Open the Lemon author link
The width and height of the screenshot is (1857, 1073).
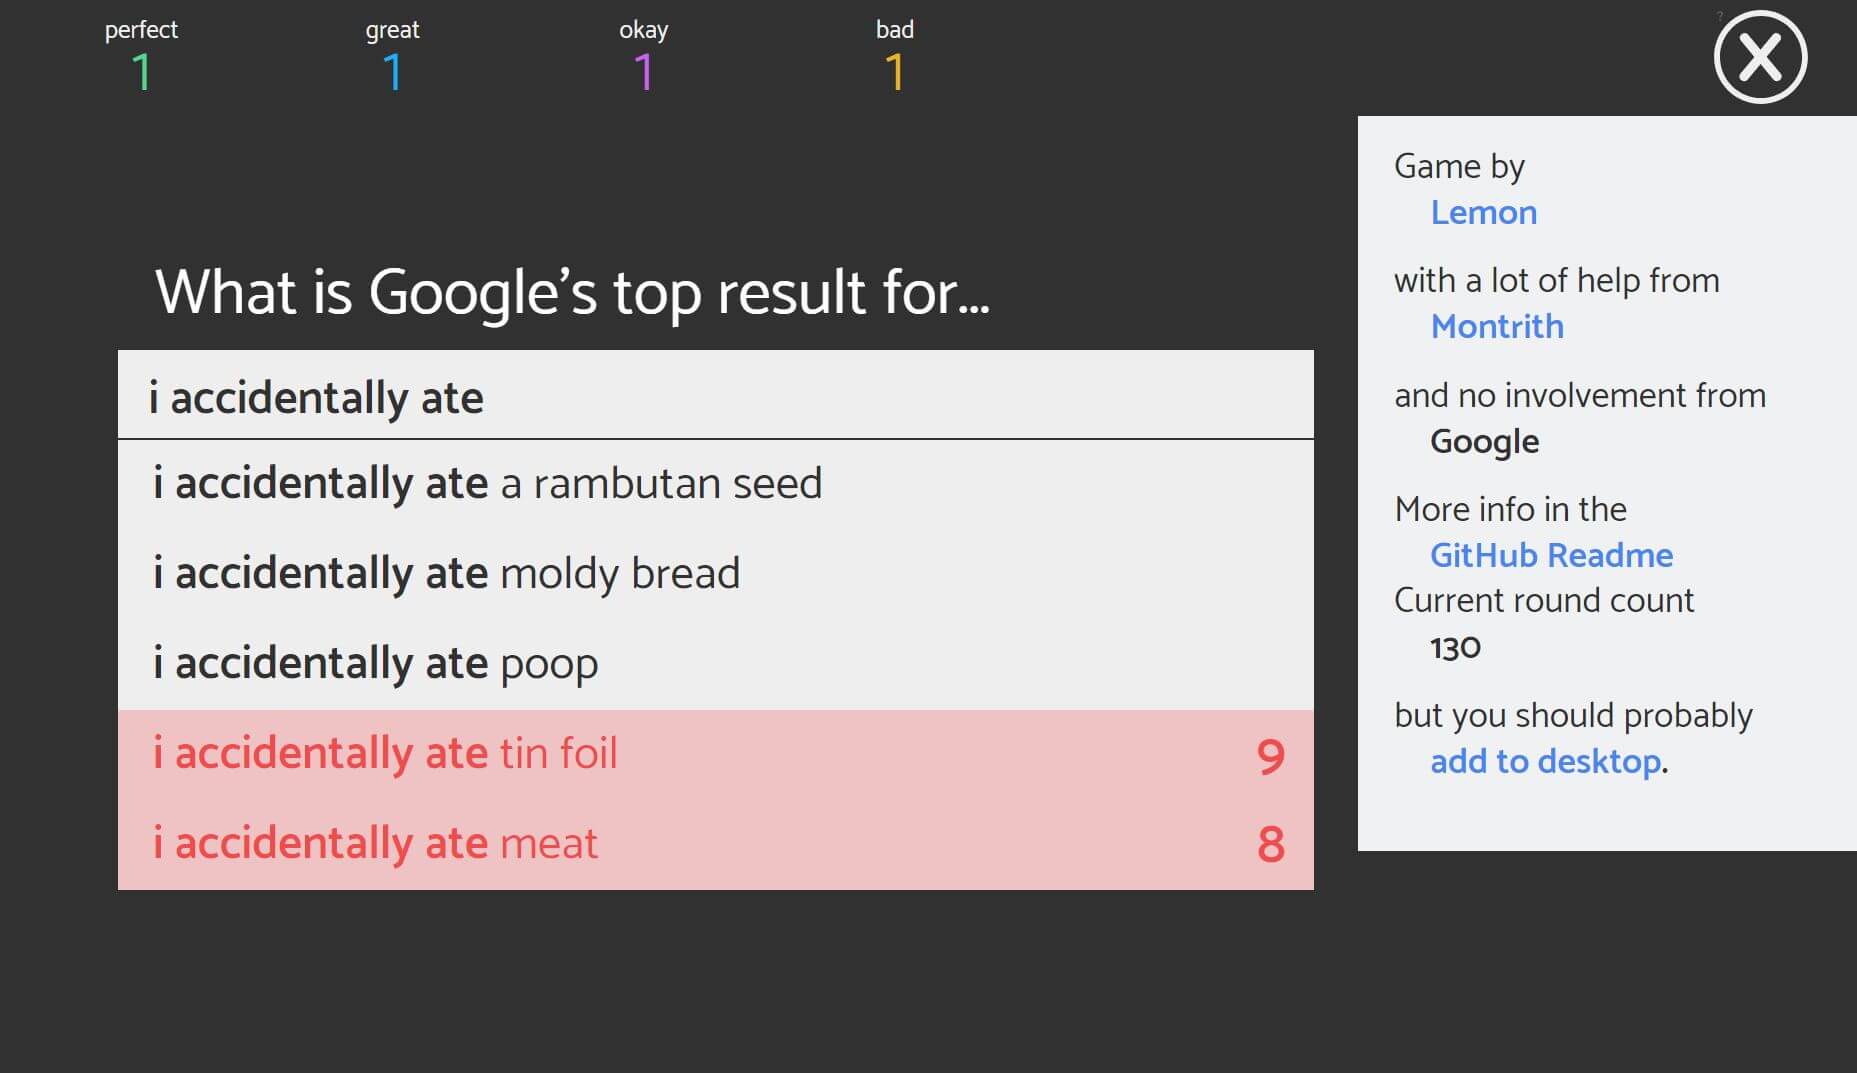point(1483,213)
